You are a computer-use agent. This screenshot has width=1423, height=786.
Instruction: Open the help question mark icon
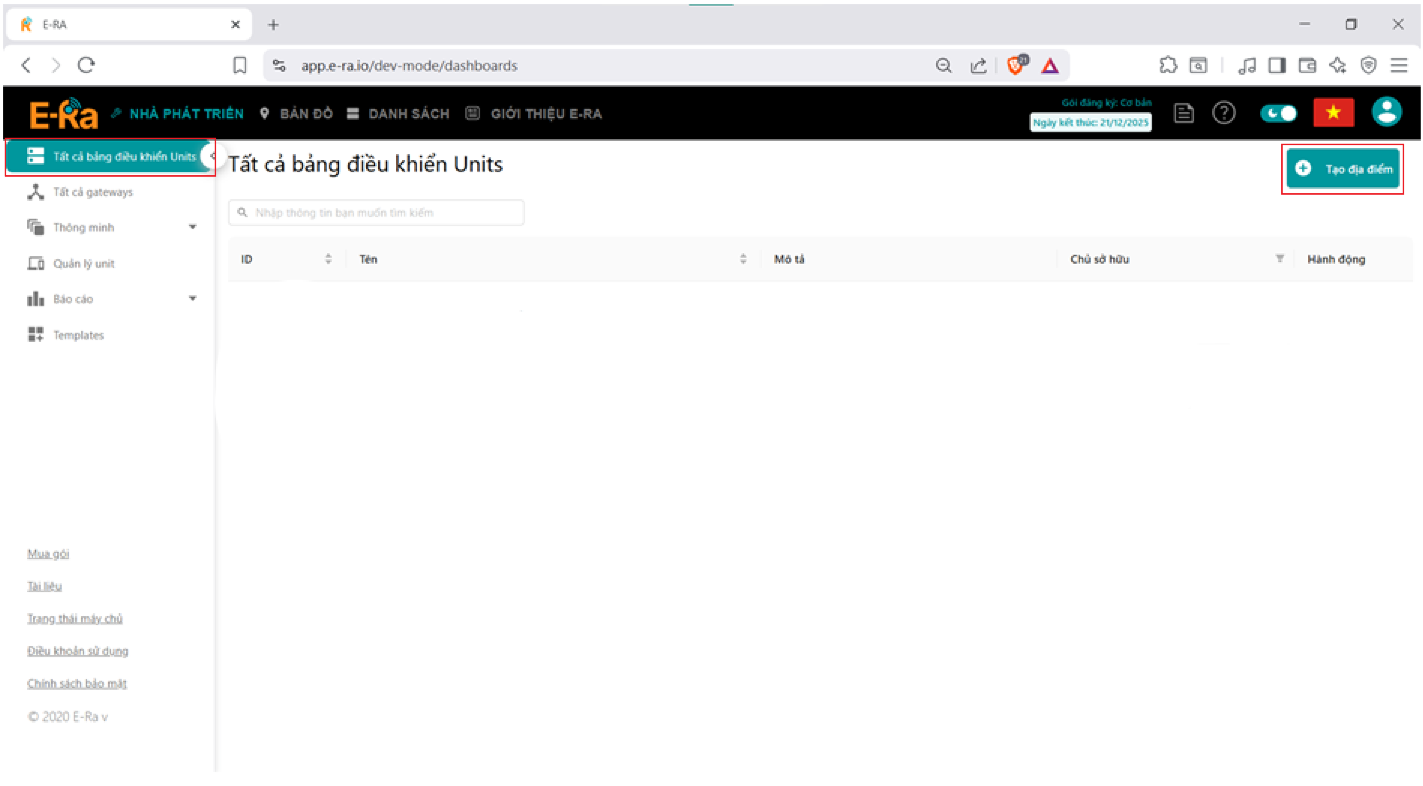(1223, 113)
